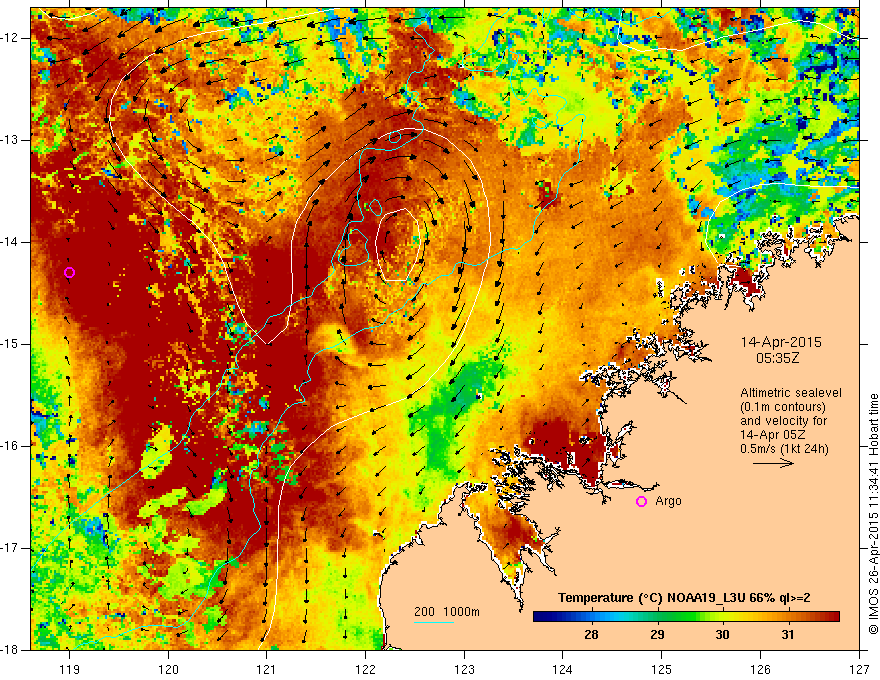Click longitude axis label '119'
Screen dimensions: 880x680
pyautogui.click(x=69, y=669)
